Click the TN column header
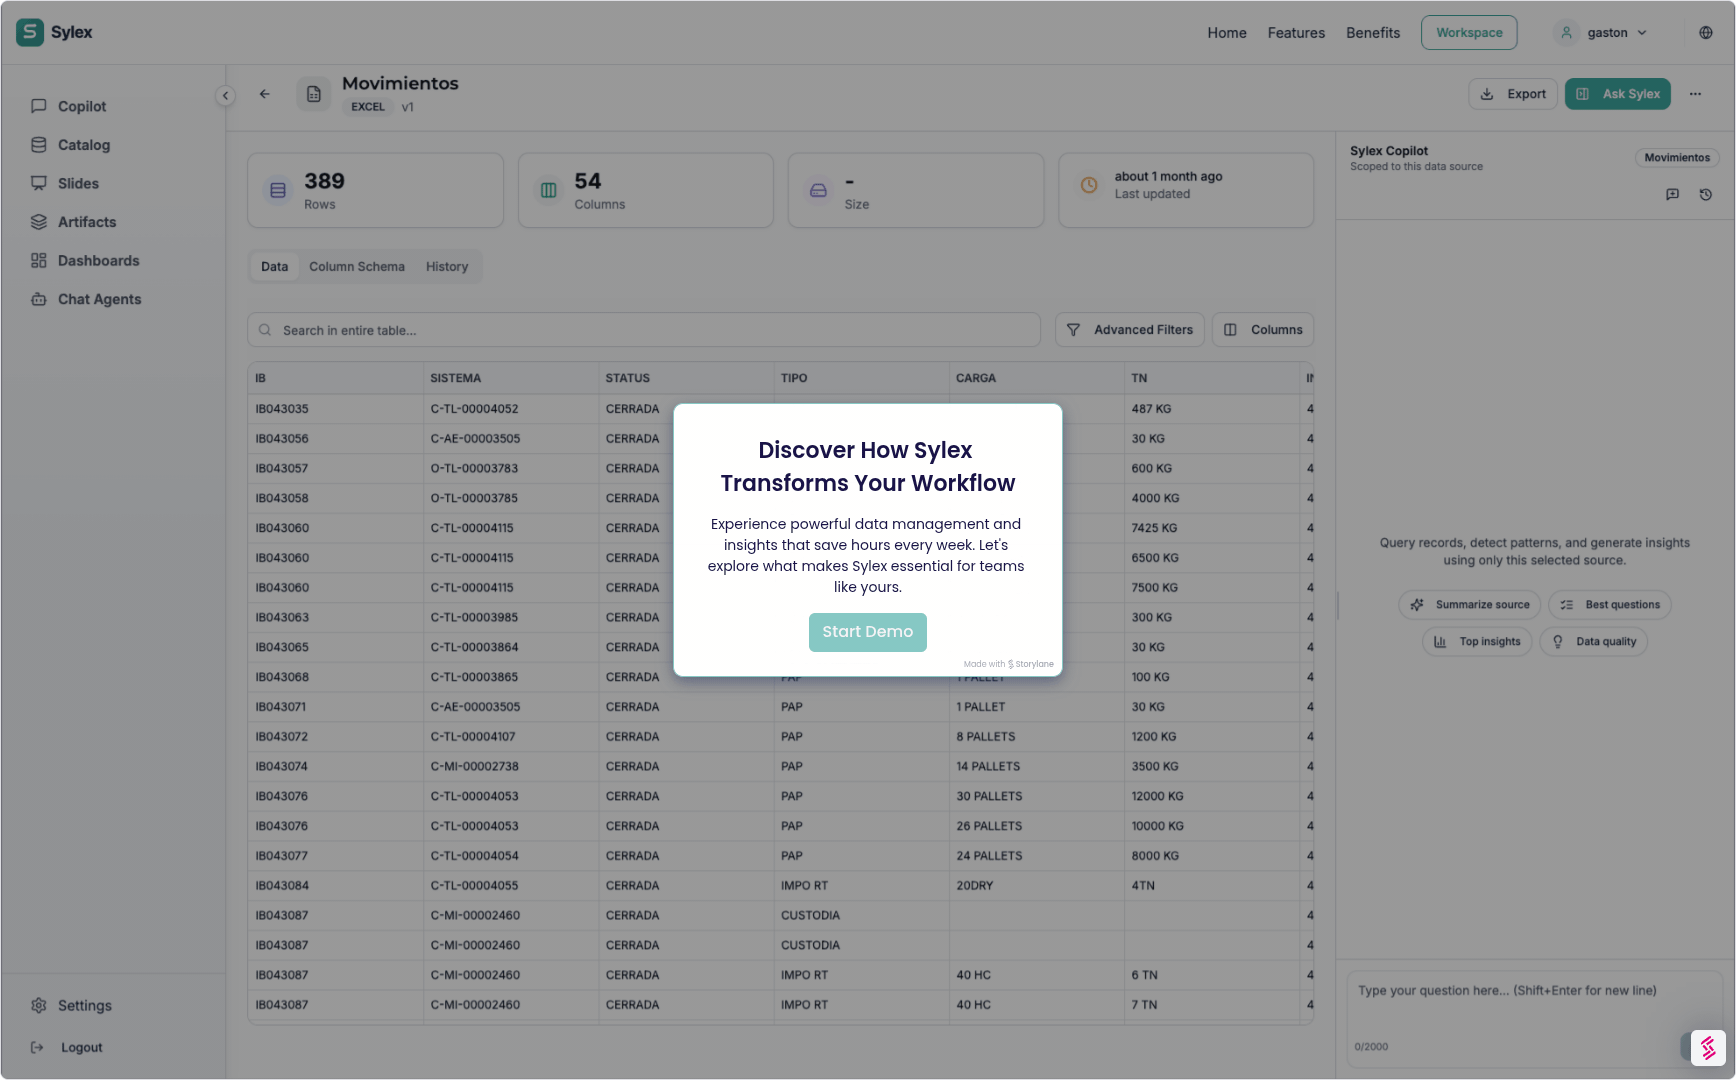1736x1080 pixels. (x=1211, y=378)
